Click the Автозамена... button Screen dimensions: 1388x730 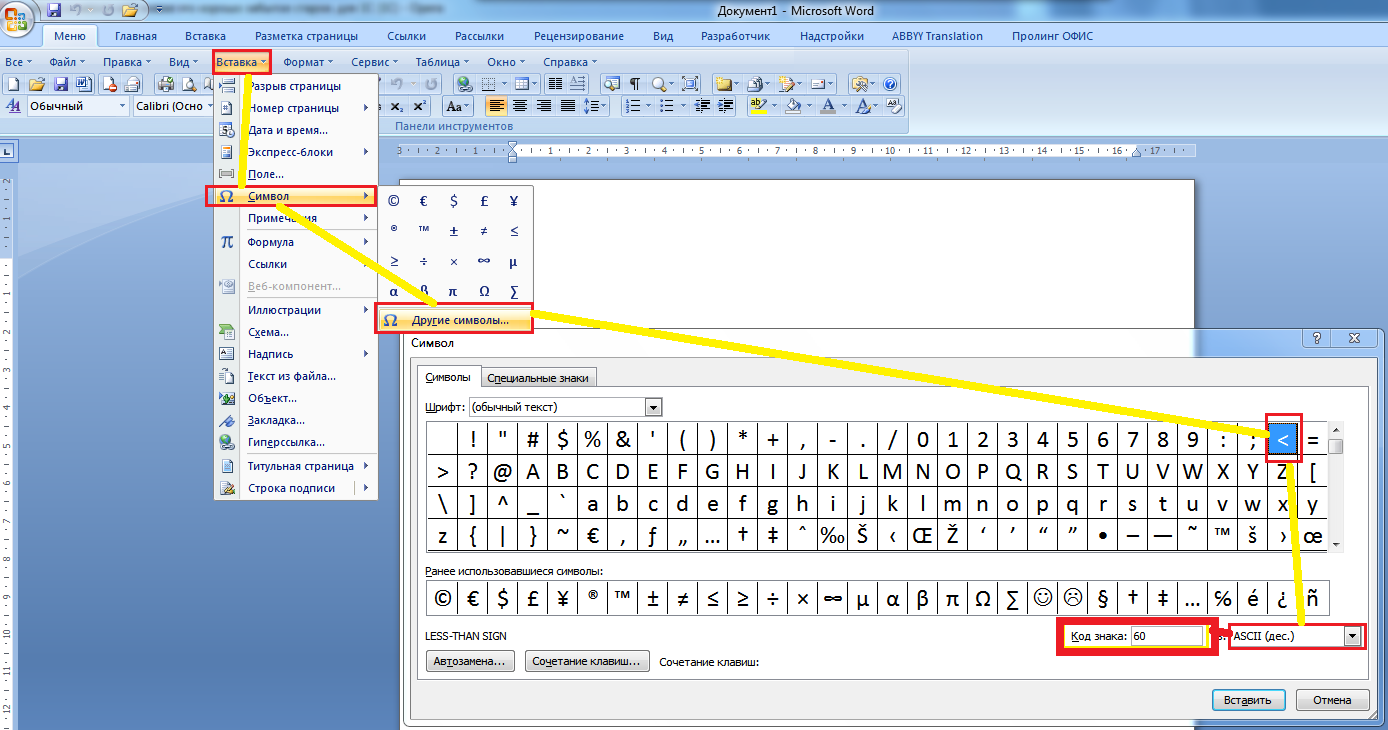(470, 662)
